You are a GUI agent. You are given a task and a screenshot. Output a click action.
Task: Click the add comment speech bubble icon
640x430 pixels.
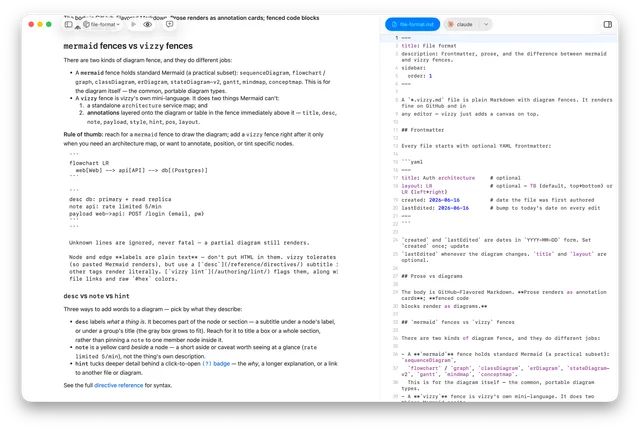point(169,24)
